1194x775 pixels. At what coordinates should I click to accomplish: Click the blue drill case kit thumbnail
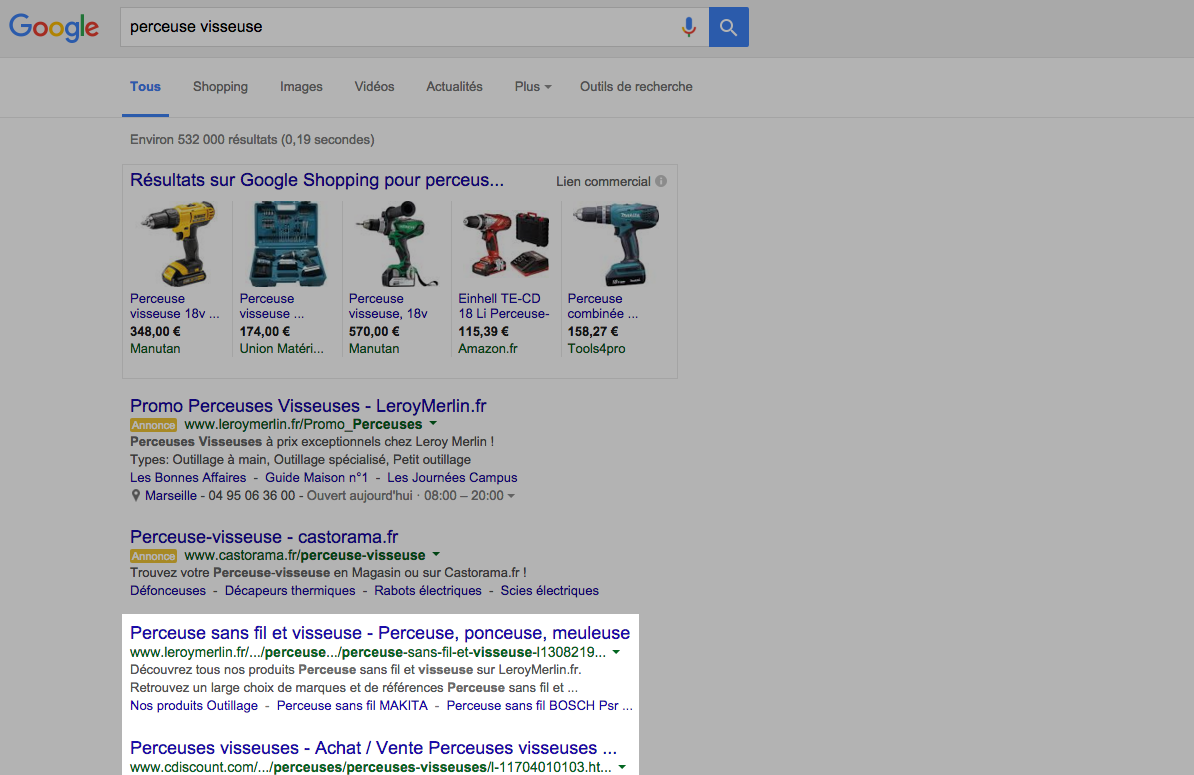click(x=287, y=244)
